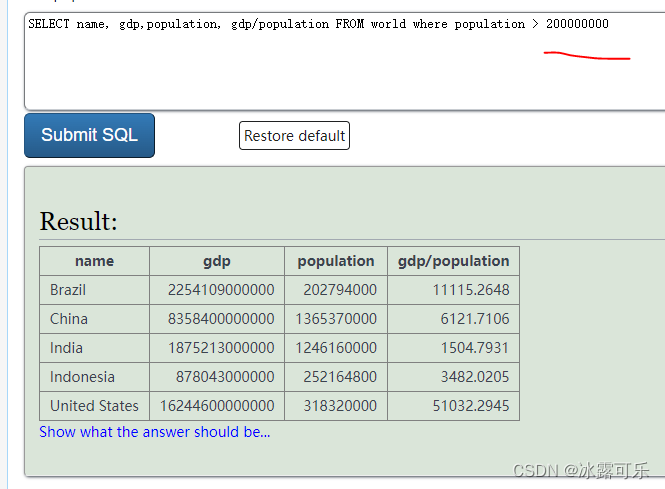
Task: Select the 'population' column header
Action: click(336, 261)
